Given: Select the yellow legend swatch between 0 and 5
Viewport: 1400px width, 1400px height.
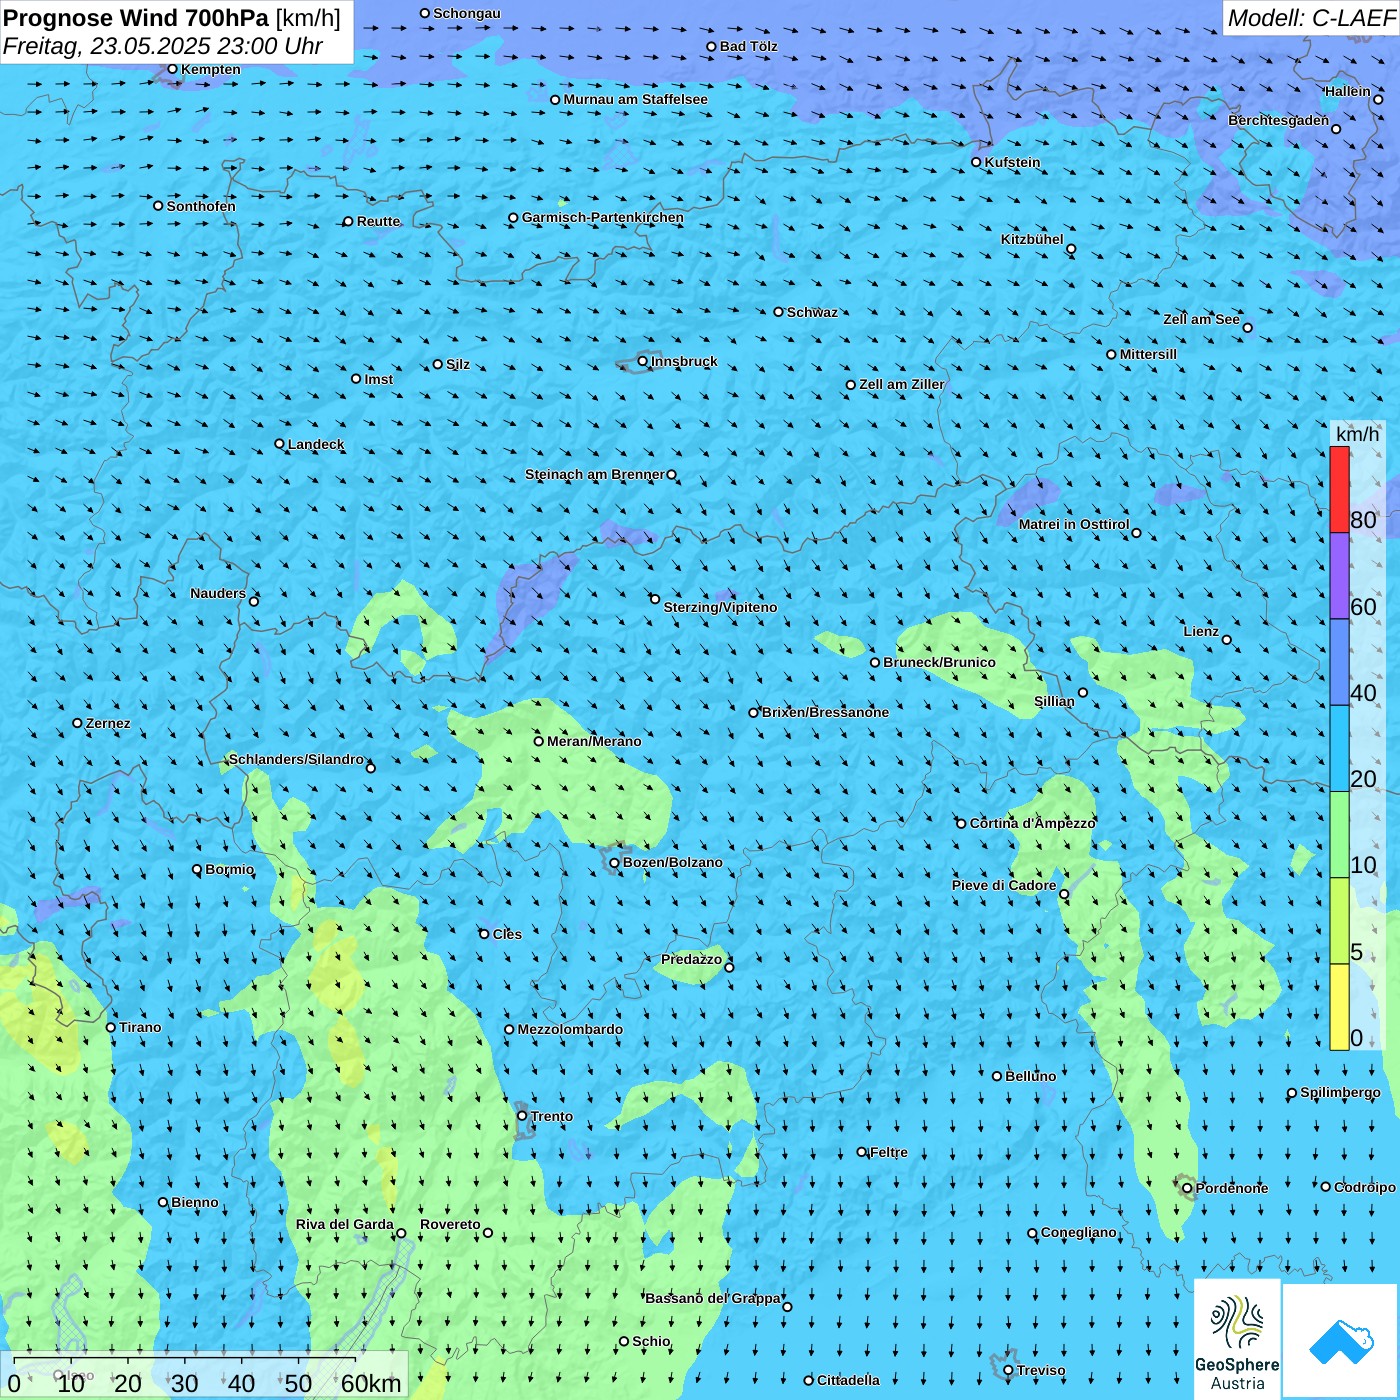Looking at the screenshot, I should click(x=1339, y=1007).
